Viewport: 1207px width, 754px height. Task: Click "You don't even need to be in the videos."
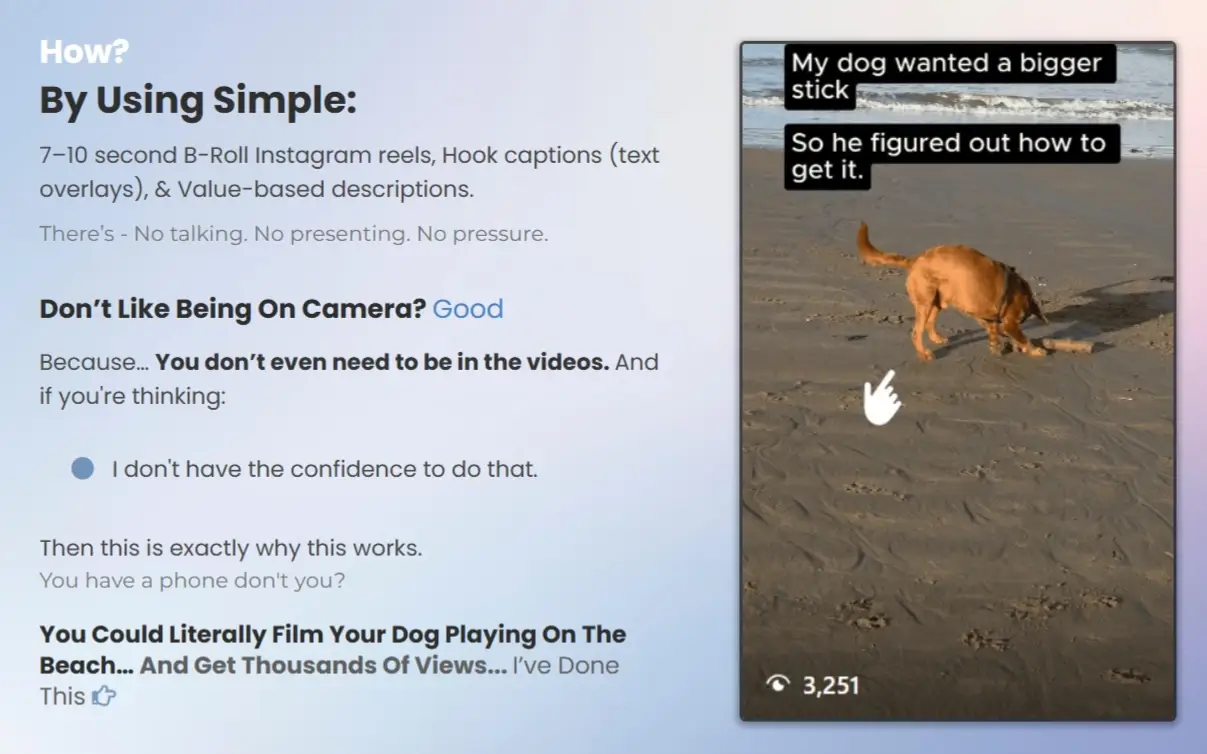click(x=382, y=362)
